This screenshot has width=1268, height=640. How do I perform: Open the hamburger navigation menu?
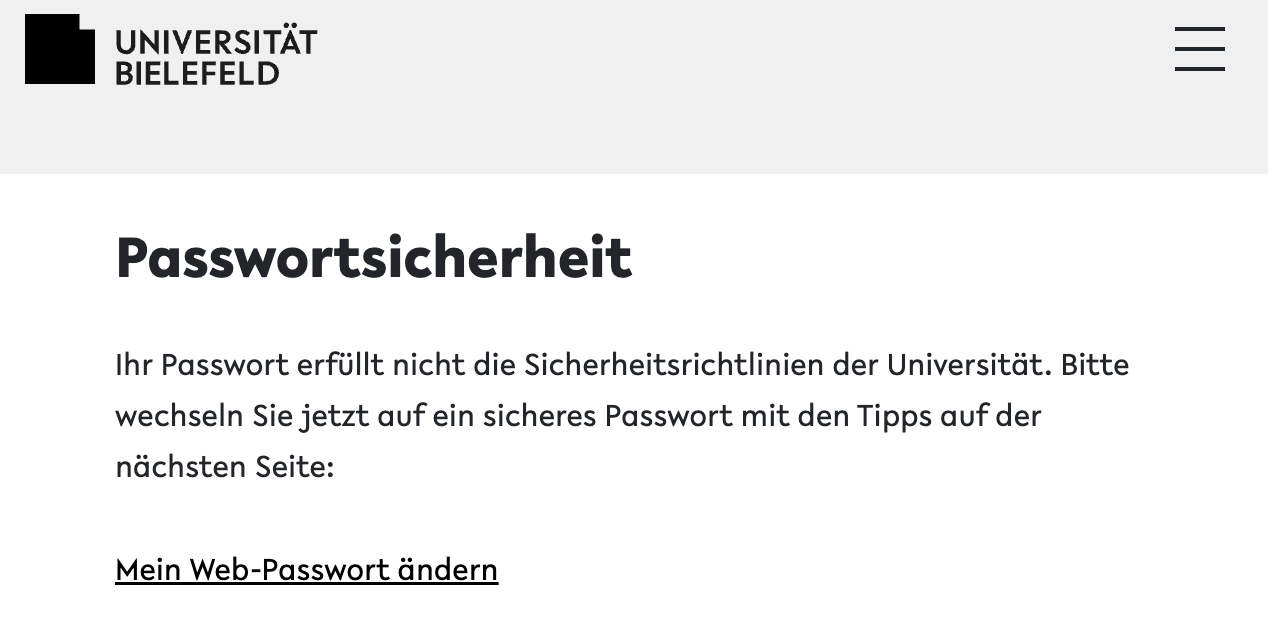[1199, 49]
